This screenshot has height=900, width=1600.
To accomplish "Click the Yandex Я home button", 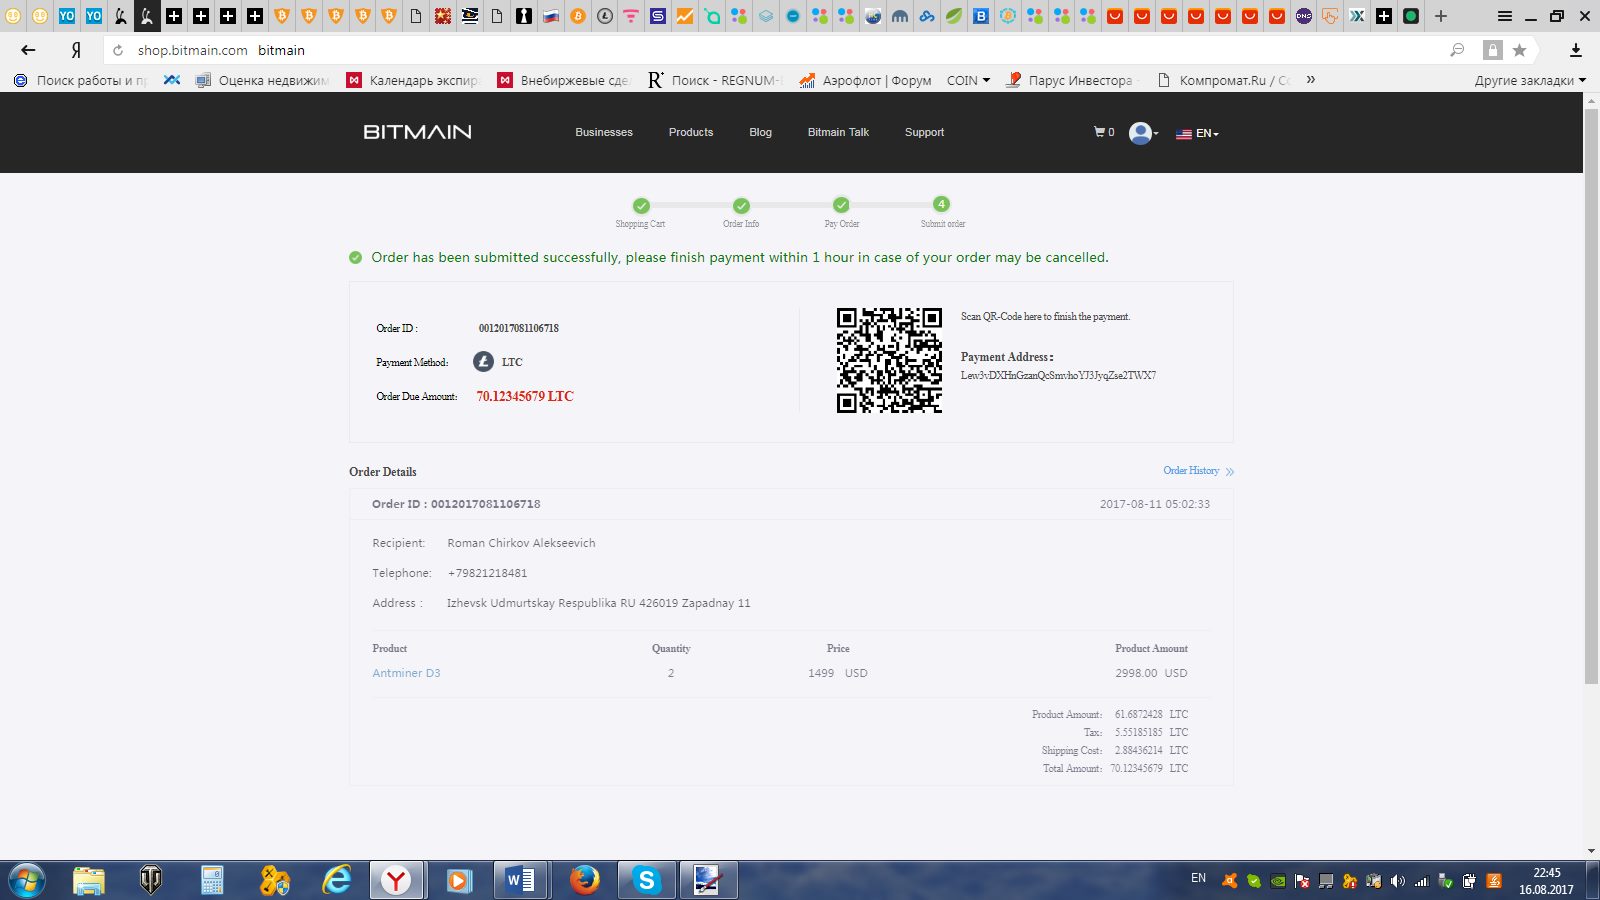I will (76, 50).
